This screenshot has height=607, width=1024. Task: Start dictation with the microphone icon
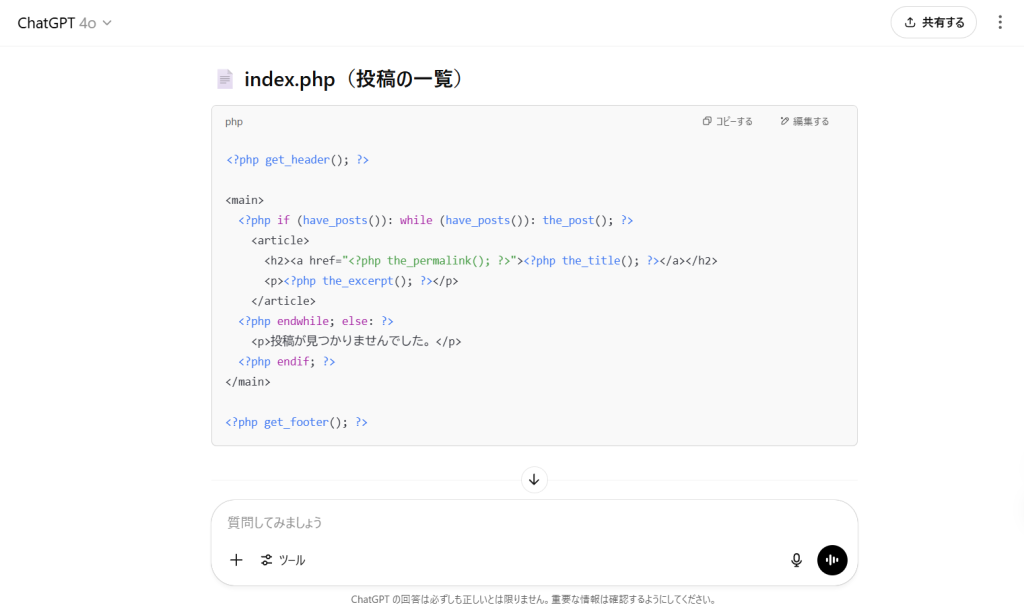click(x=796, y=560)
